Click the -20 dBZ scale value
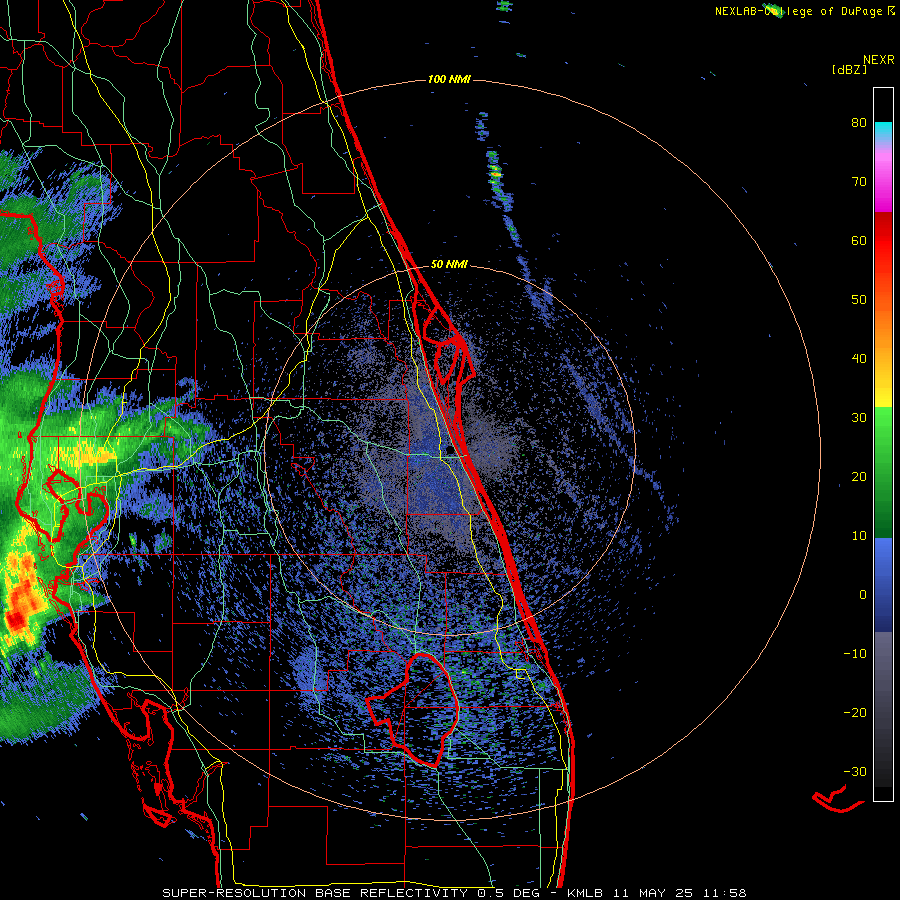The width and height of the screenshot is (900, 900). [x=855, y=712]
